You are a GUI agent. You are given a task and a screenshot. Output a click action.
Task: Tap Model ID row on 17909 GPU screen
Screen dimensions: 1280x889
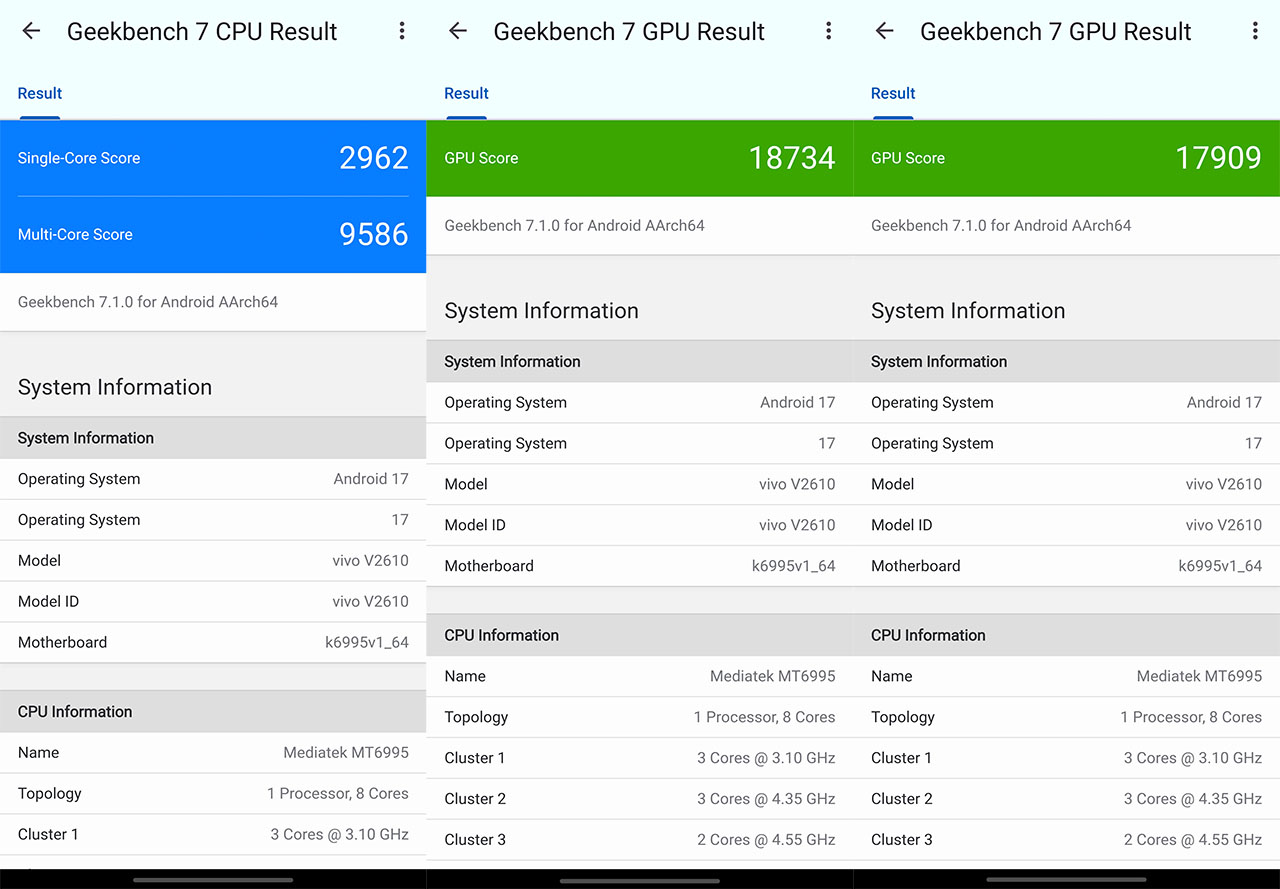[x=1066, y=525]
